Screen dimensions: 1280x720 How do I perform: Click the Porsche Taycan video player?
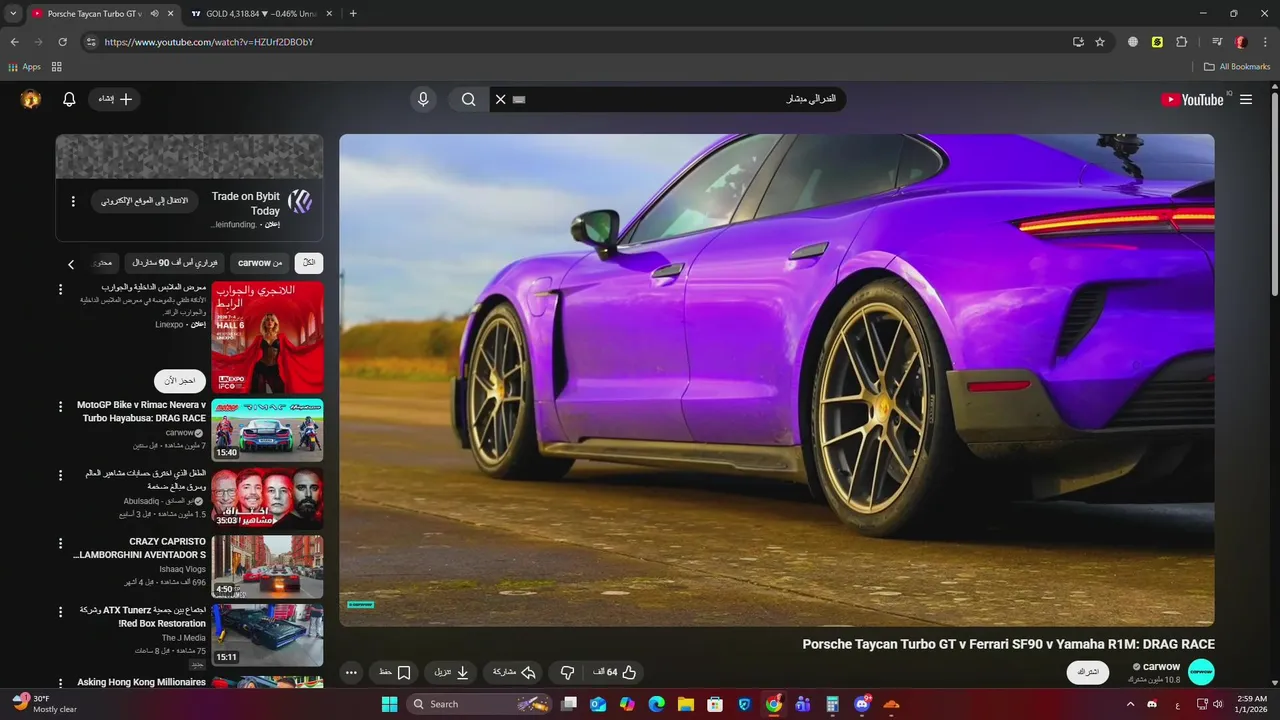click(777, 380)
